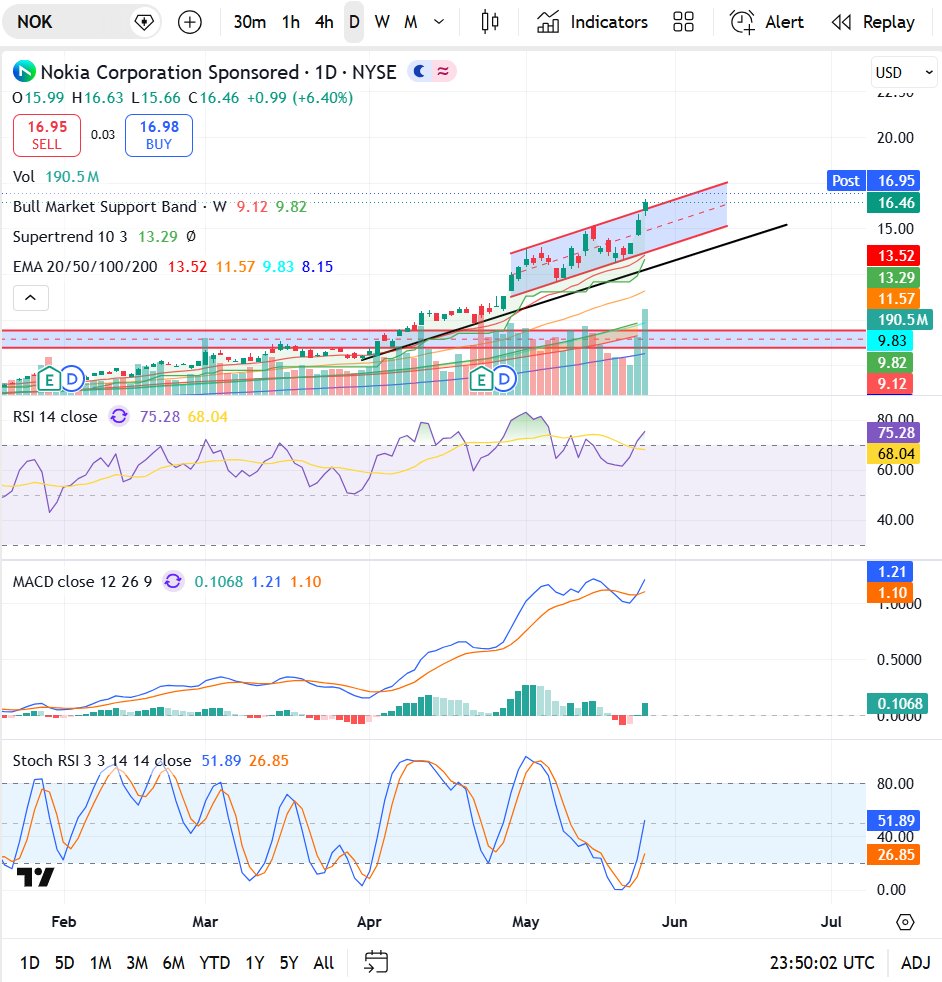Viewport: 942px width, 982px height.
Task: Select the D daily timeframe
Action: pos(354,23)
